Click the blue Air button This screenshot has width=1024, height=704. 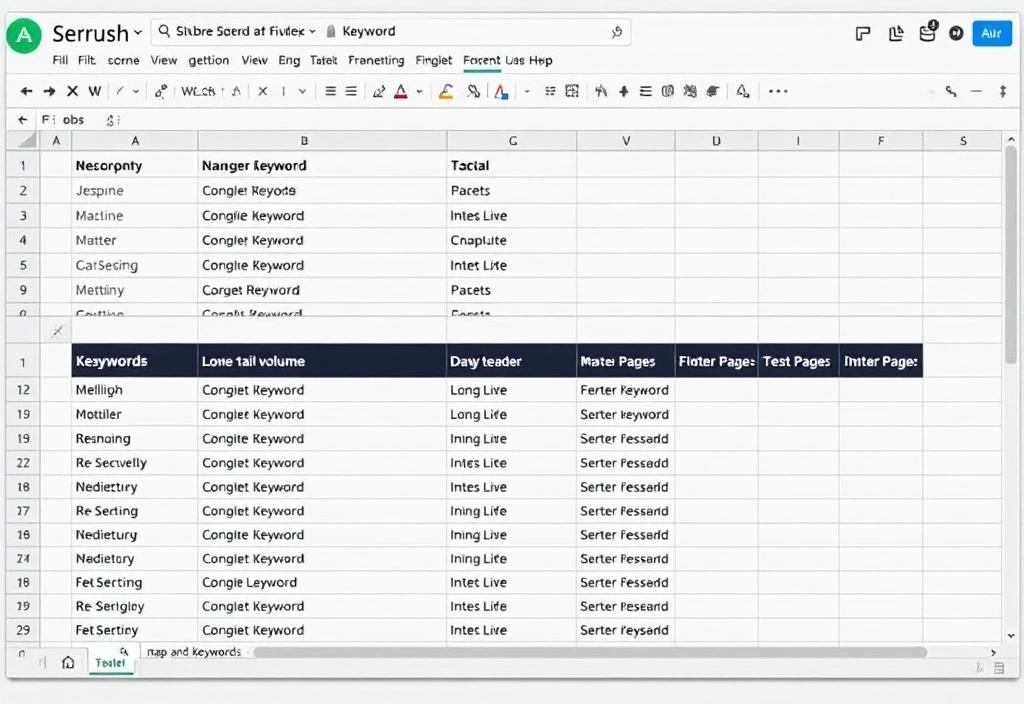991,33
